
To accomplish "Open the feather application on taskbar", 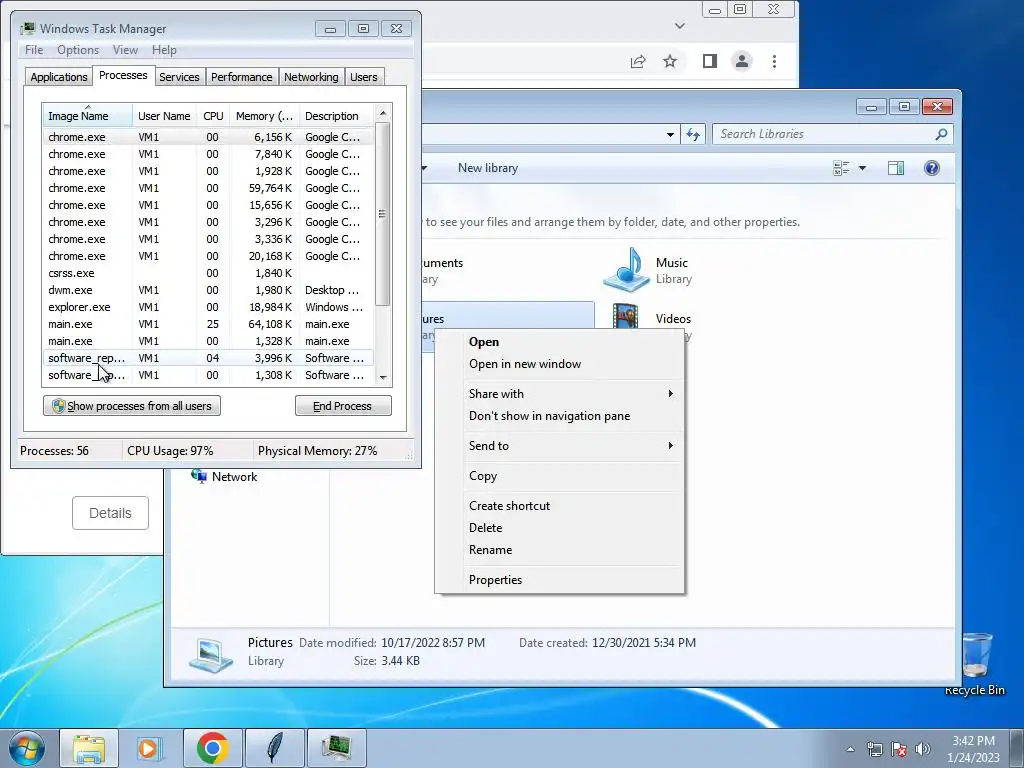I will 275,748.
